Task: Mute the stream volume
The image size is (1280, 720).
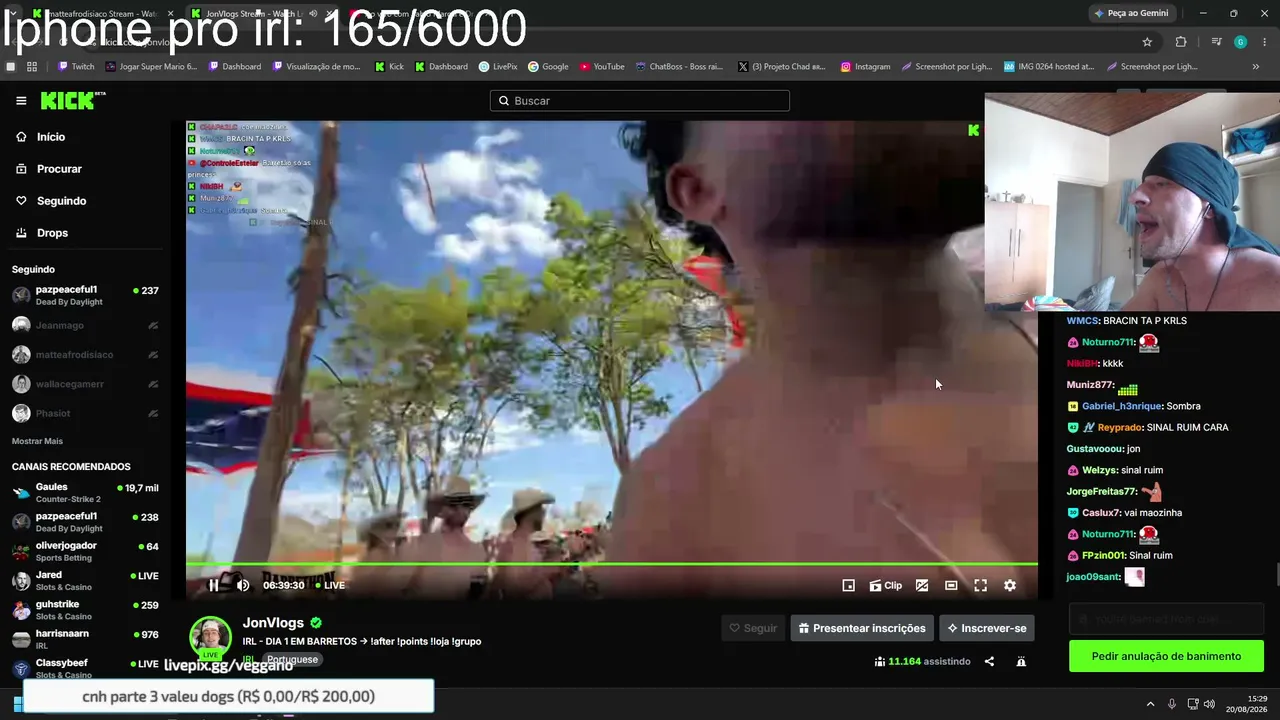Action: 243,585
